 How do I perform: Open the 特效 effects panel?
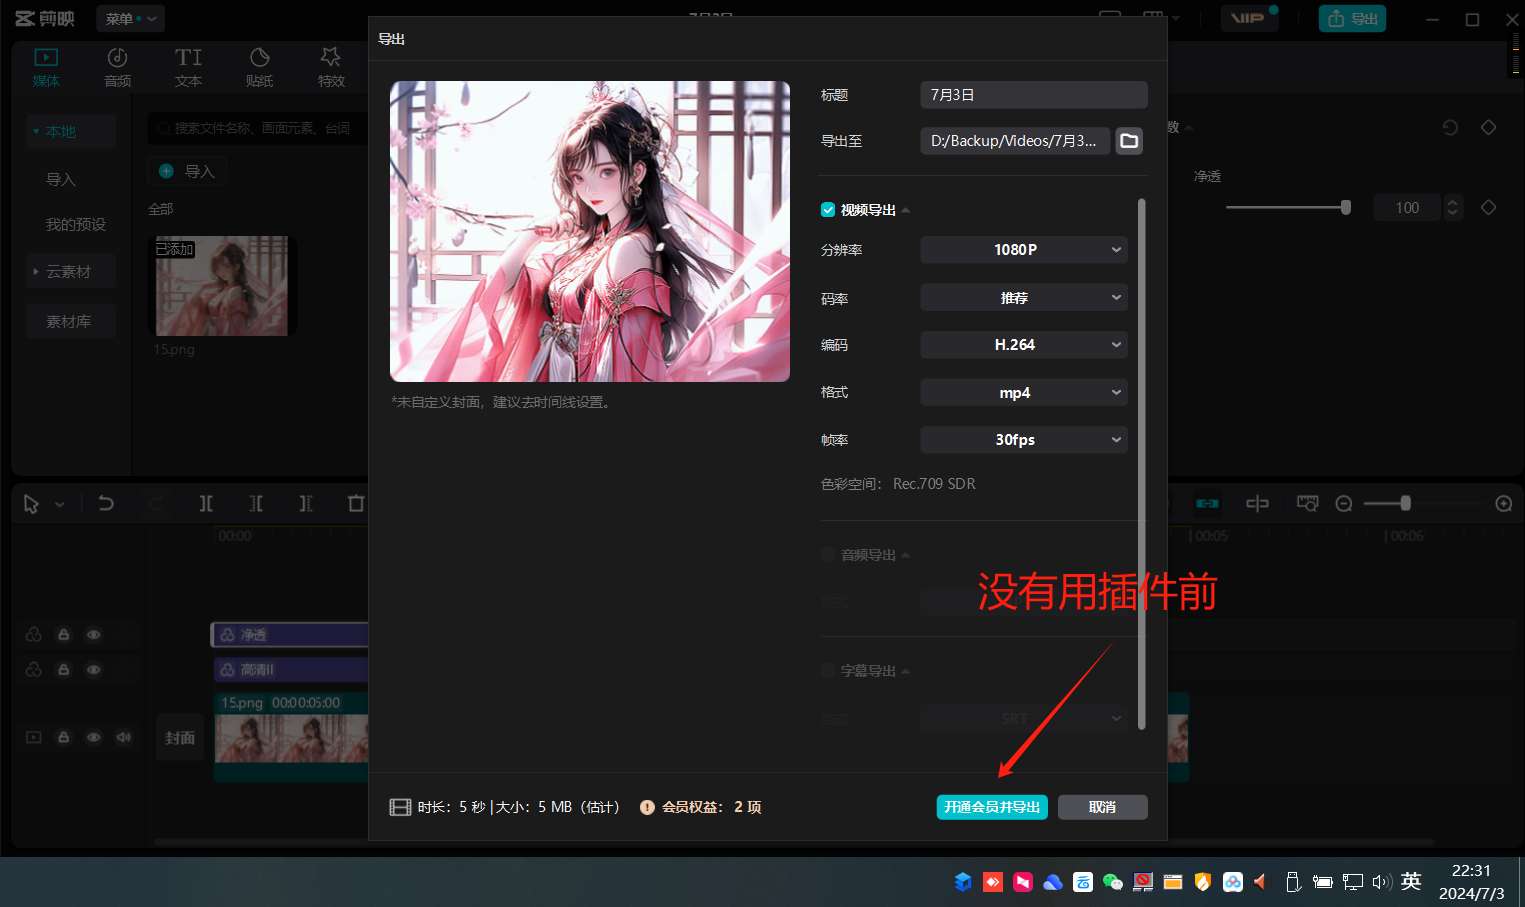[x=330, y=66]
